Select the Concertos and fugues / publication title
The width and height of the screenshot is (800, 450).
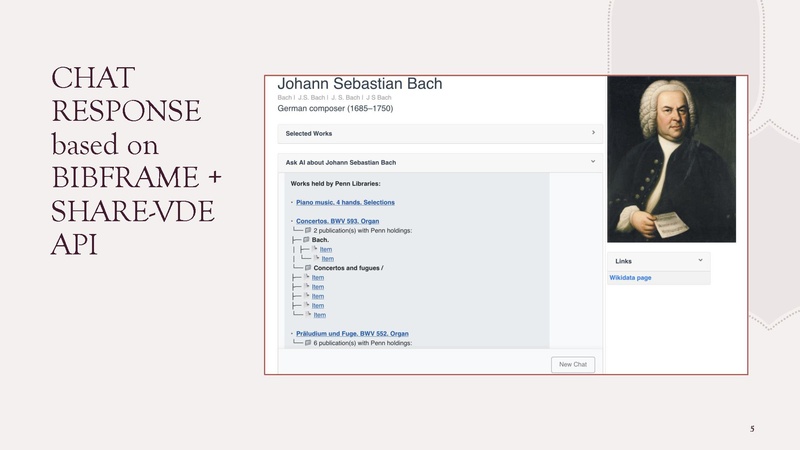pos(348,268)
